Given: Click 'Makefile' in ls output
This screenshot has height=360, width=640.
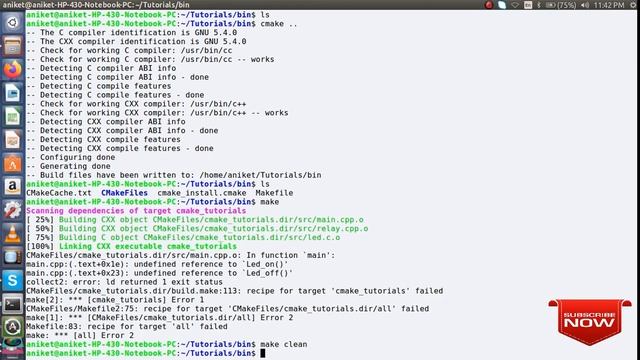Looking at the screenshot, I should pyautogui.click(x=274, y=193).
